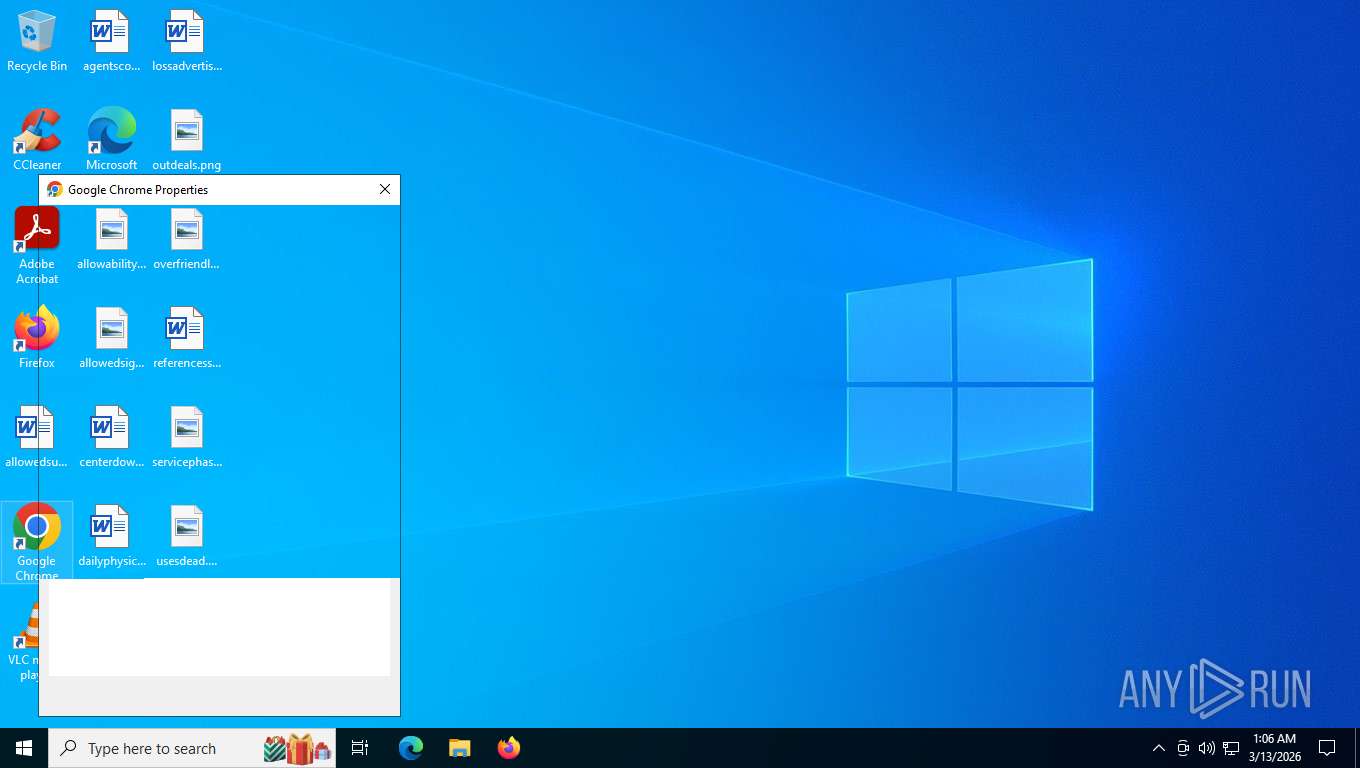Launch Microsoft Edge from the taskbar

[411, 748]
